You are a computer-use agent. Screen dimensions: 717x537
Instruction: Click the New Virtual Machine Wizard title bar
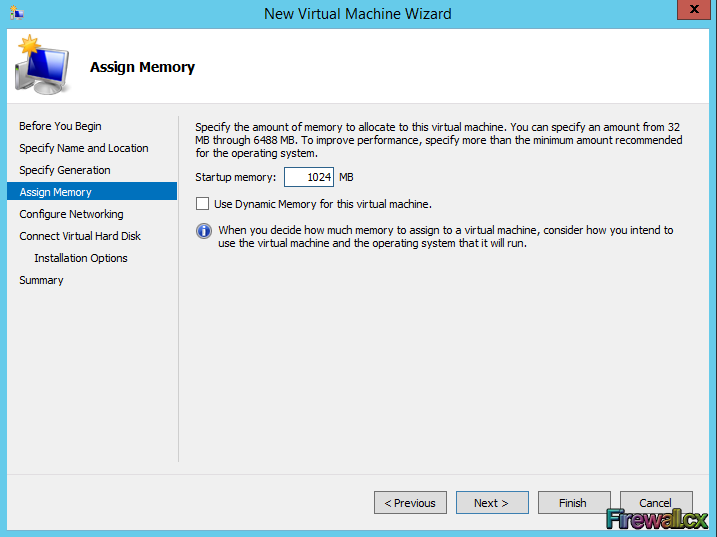click(x=358, y=13)
